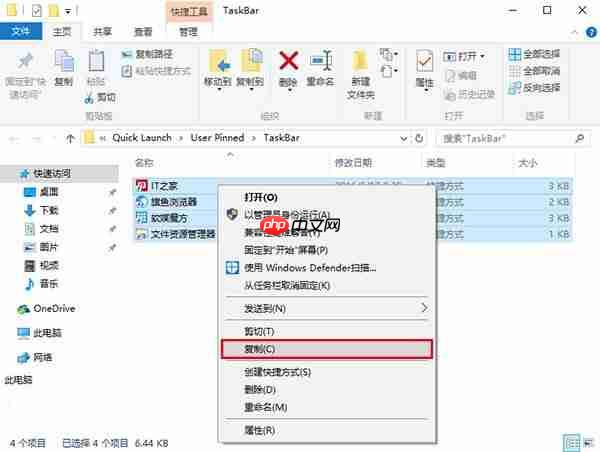The width and height of the screenshot is (600, 452).
Task: Click the Properties (属性) ribbon icon
Action: point(424,62)
